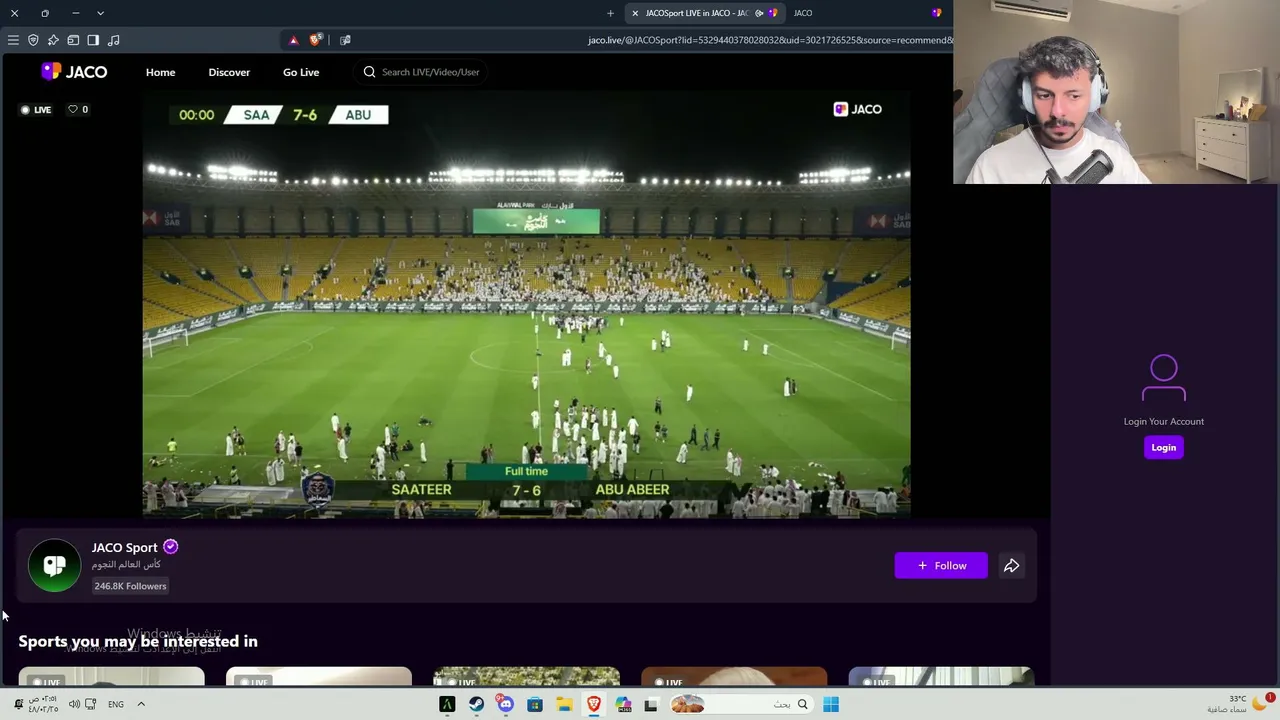
Task: Close the JACOSport LIVE tab
Action: point(635,13)
